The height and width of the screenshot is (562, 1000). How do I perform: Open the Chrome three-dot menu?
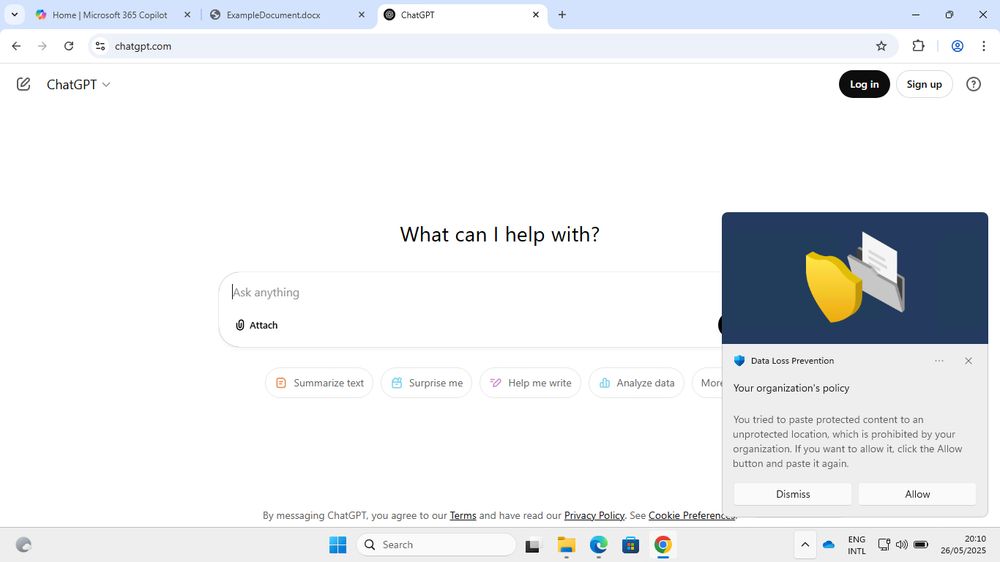point(984,46)
